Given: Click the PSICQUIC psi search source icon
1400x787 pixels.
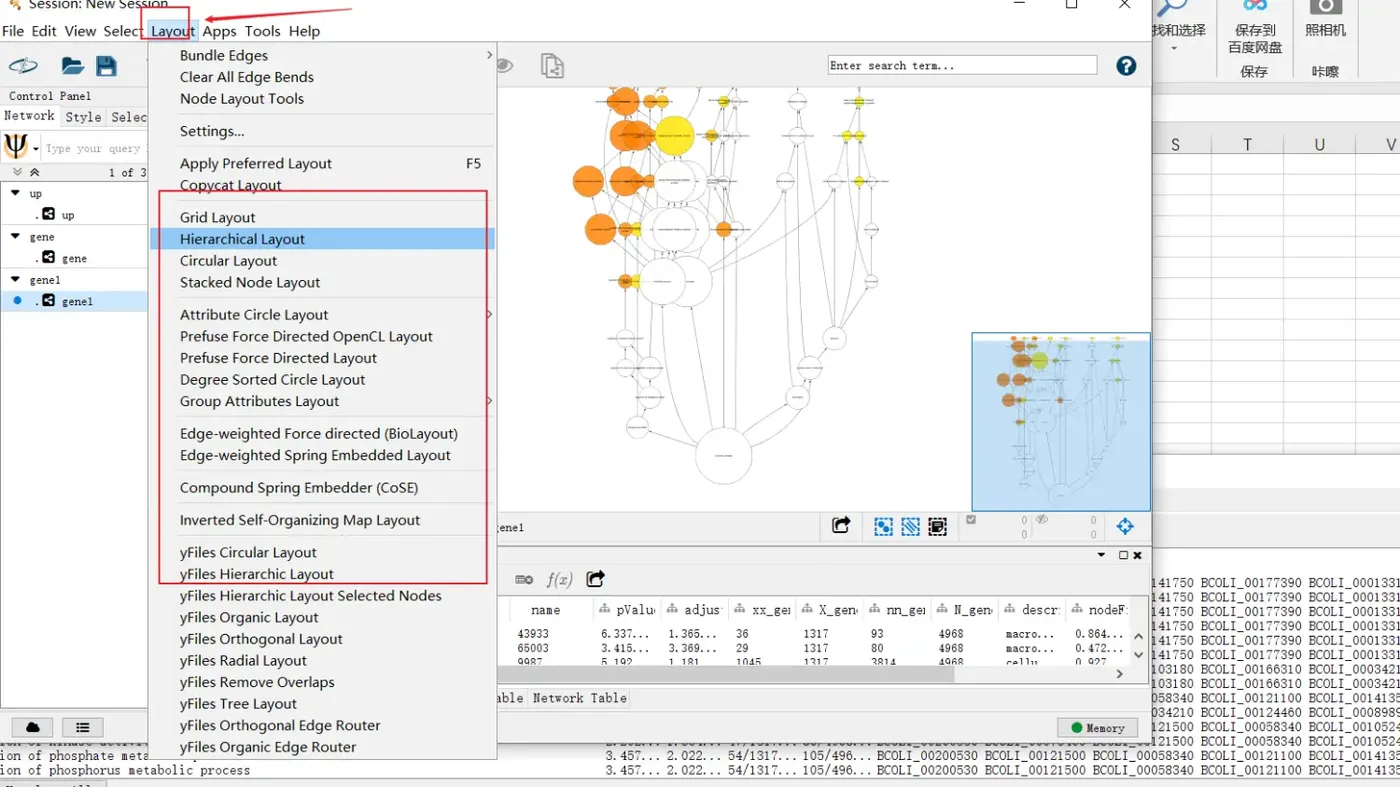Looking at the screenshot, I should [15, 147].
